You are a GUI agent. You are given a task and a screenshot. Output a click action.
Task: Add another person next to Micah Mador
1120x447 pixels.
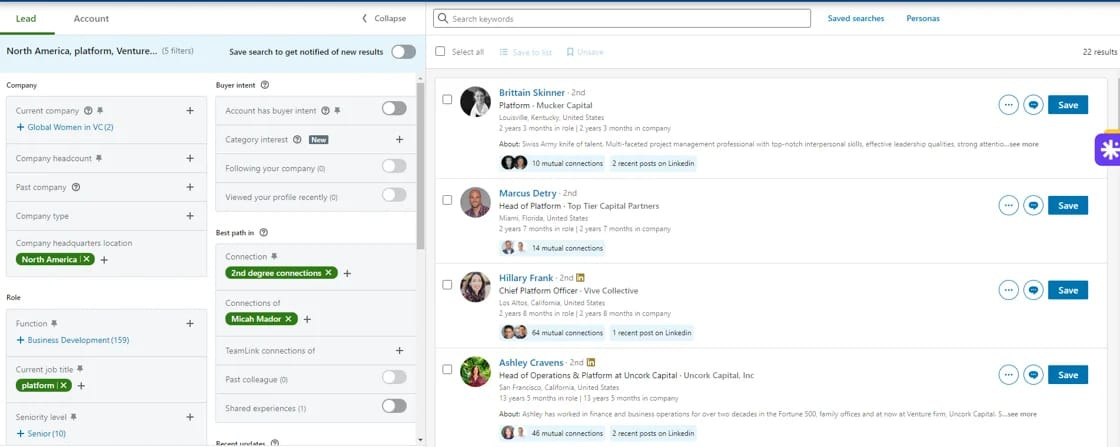coord(307,319)
